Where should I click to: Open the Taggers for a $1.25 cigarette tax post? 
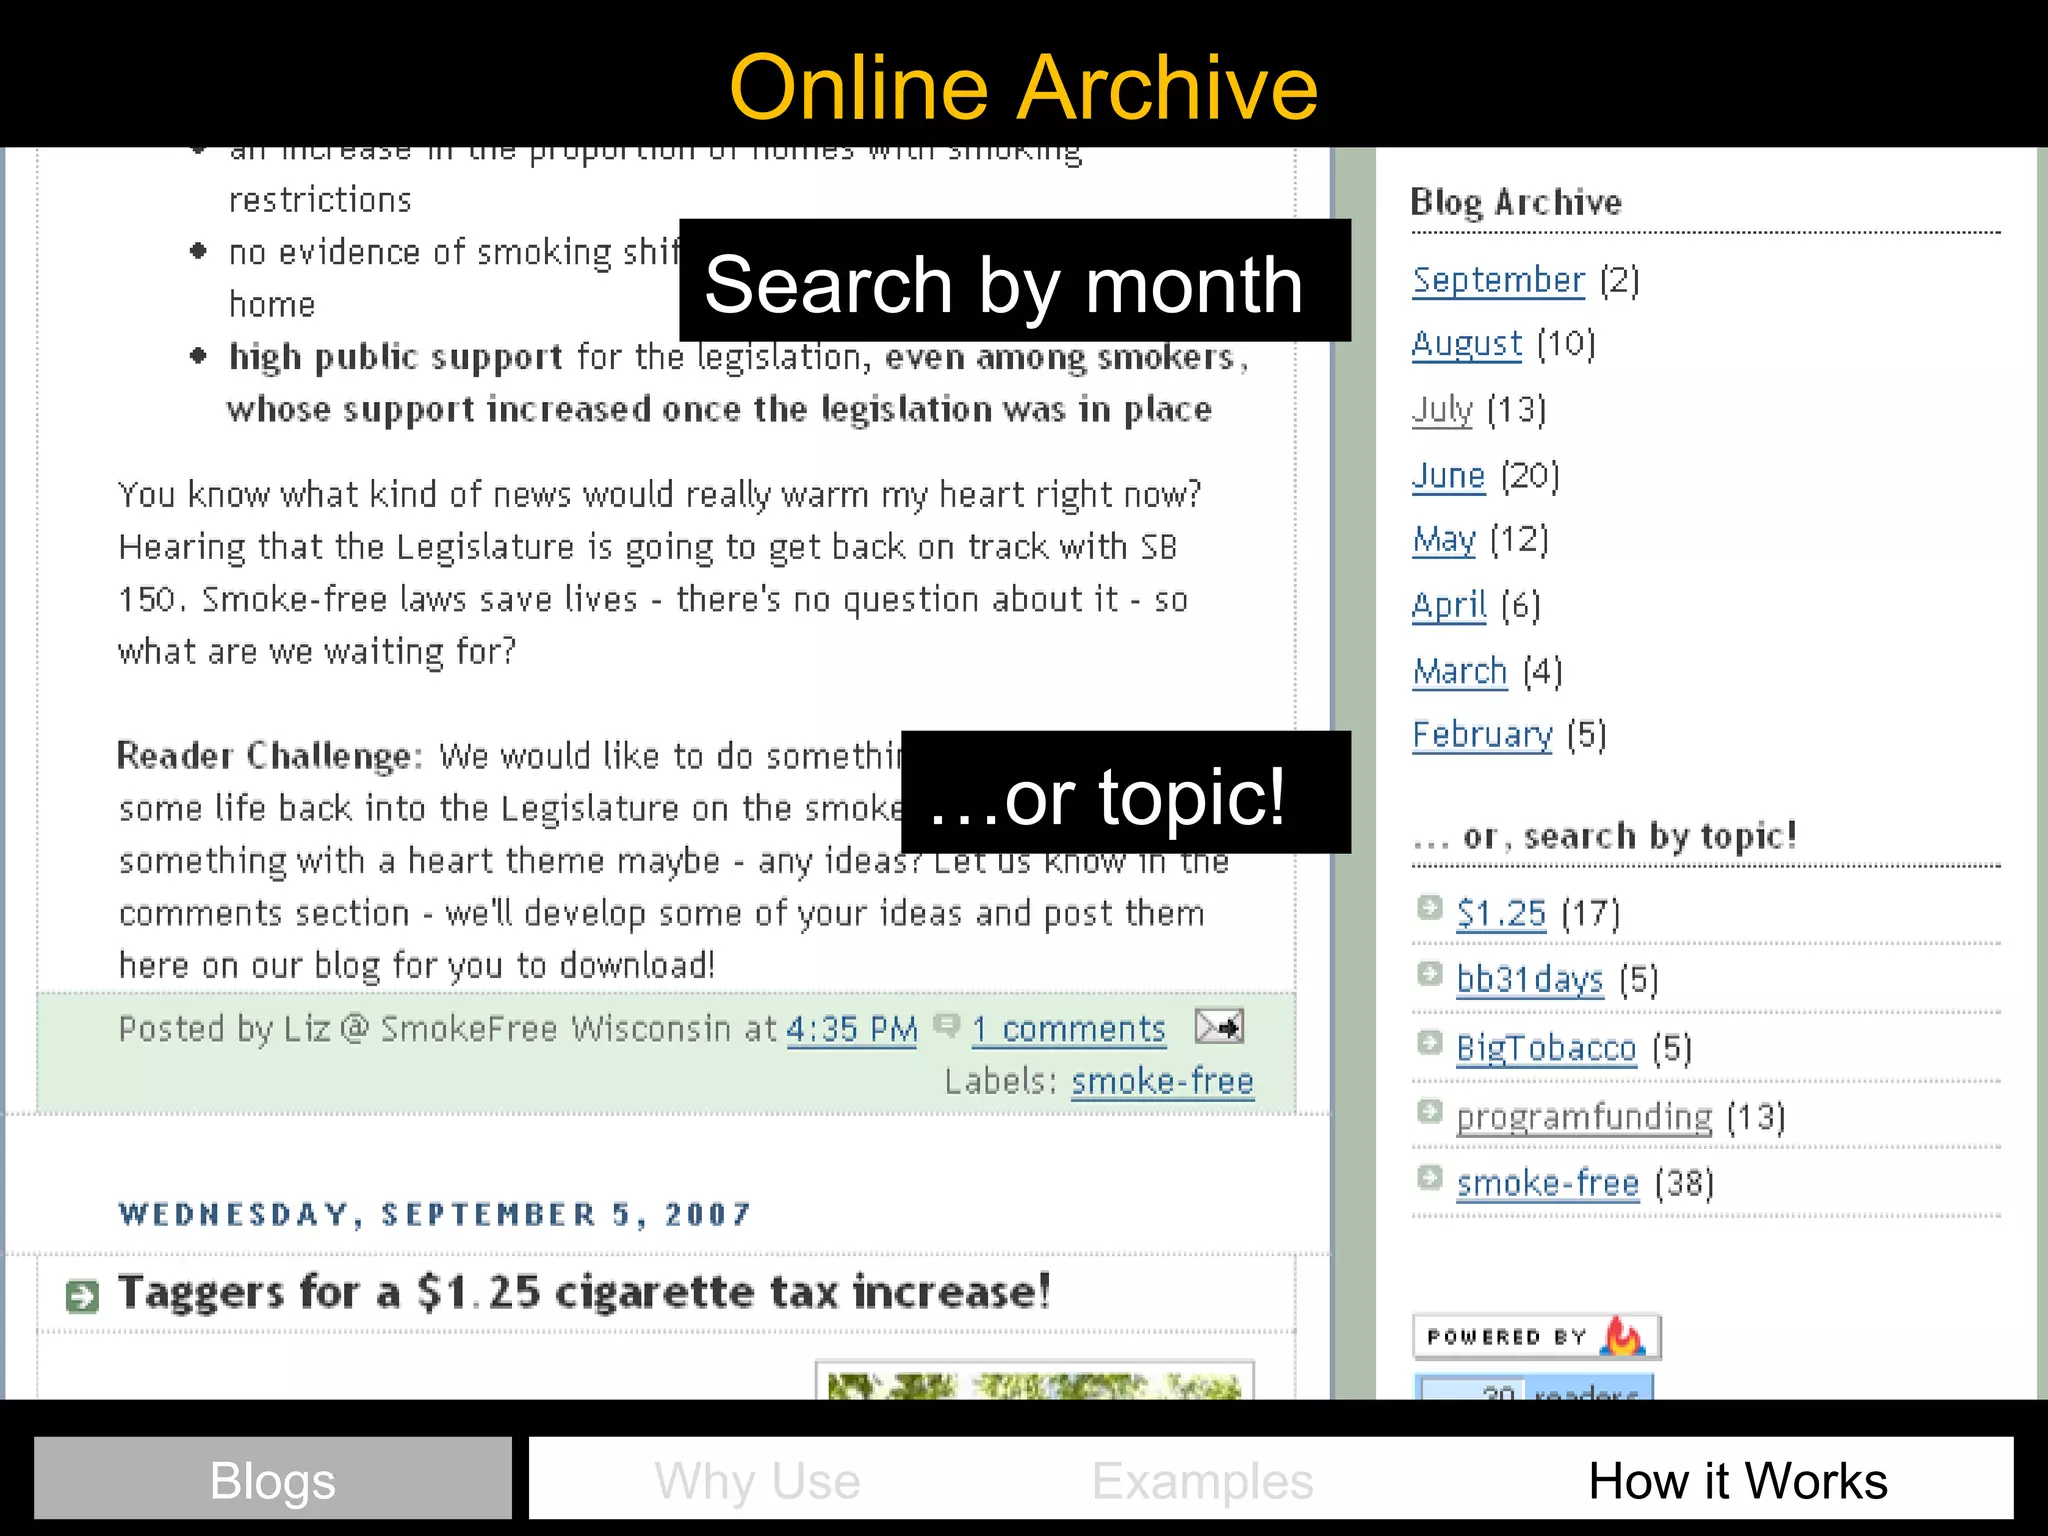[x=584, y=1292]
